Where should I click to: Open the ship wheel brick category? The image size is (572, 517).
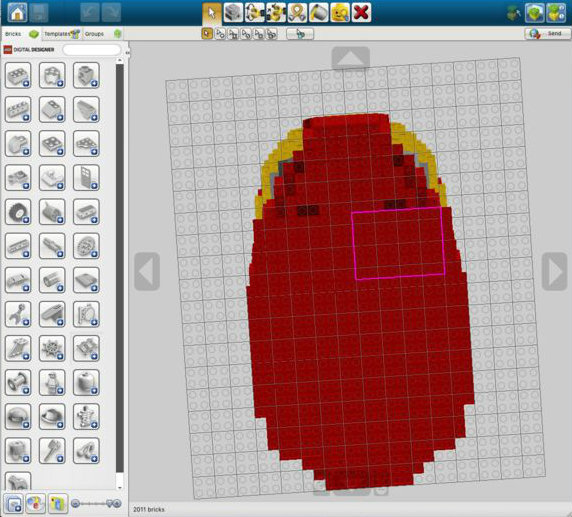click(x=52, y=348)
